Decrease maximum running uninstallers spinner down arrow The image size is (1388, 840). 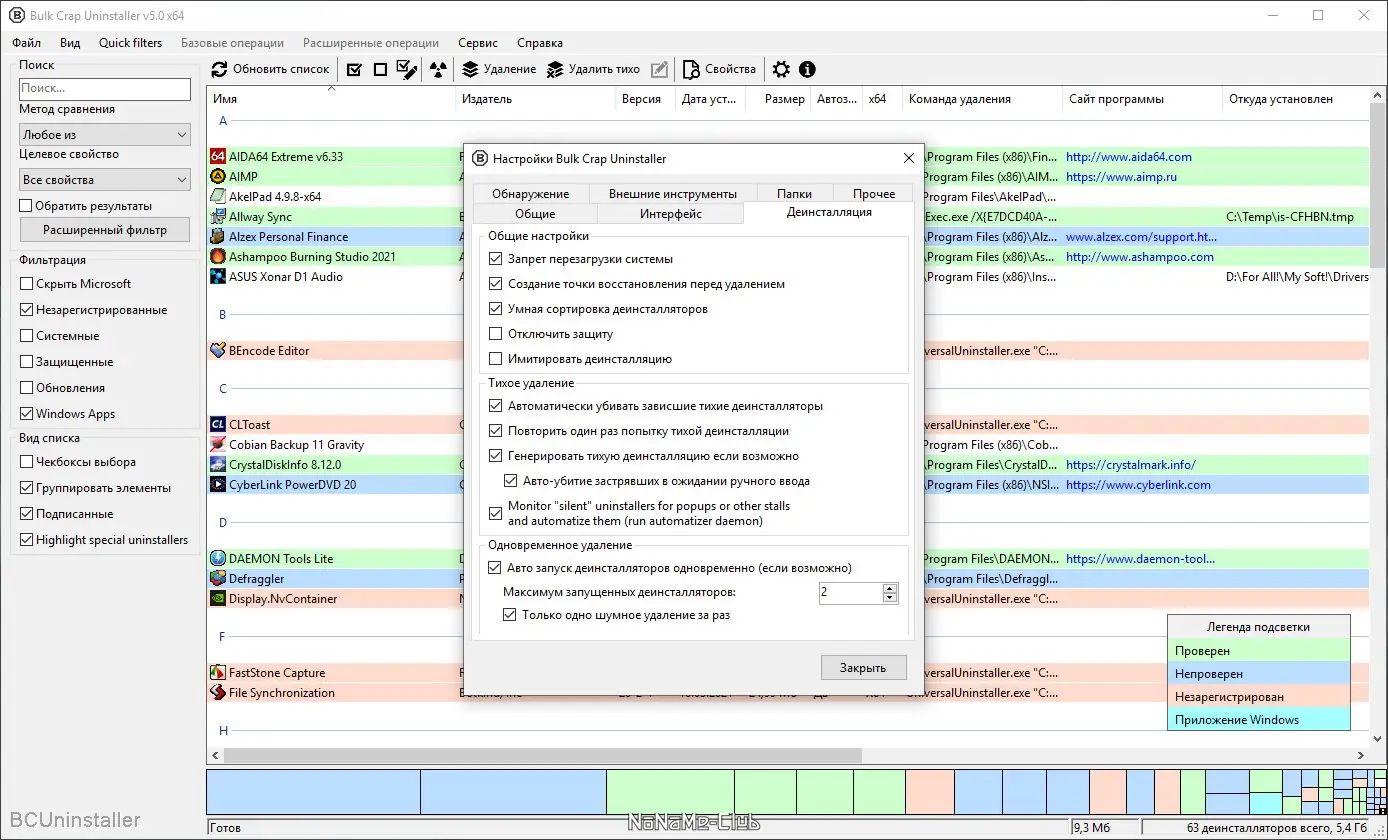tap(890, 598)
